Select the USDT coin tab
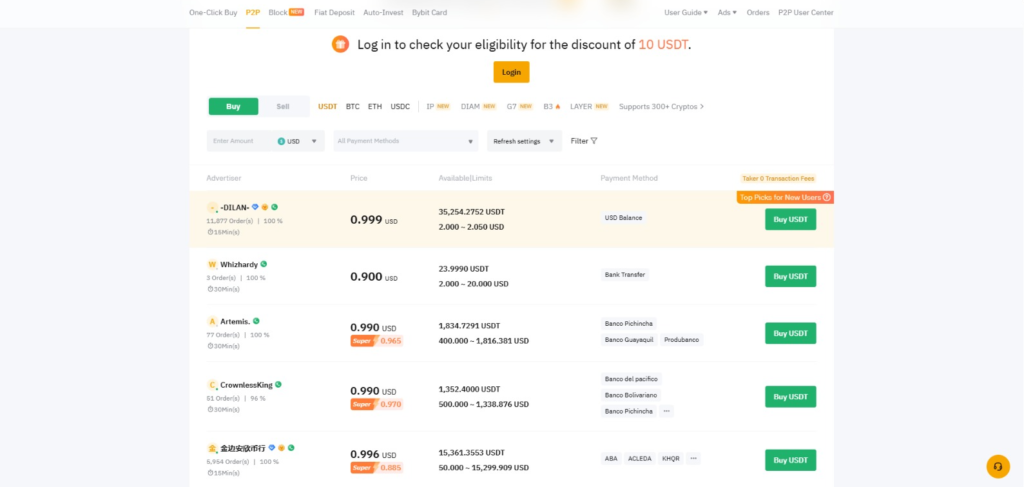 pyautogui.click(x=328, y=106)
